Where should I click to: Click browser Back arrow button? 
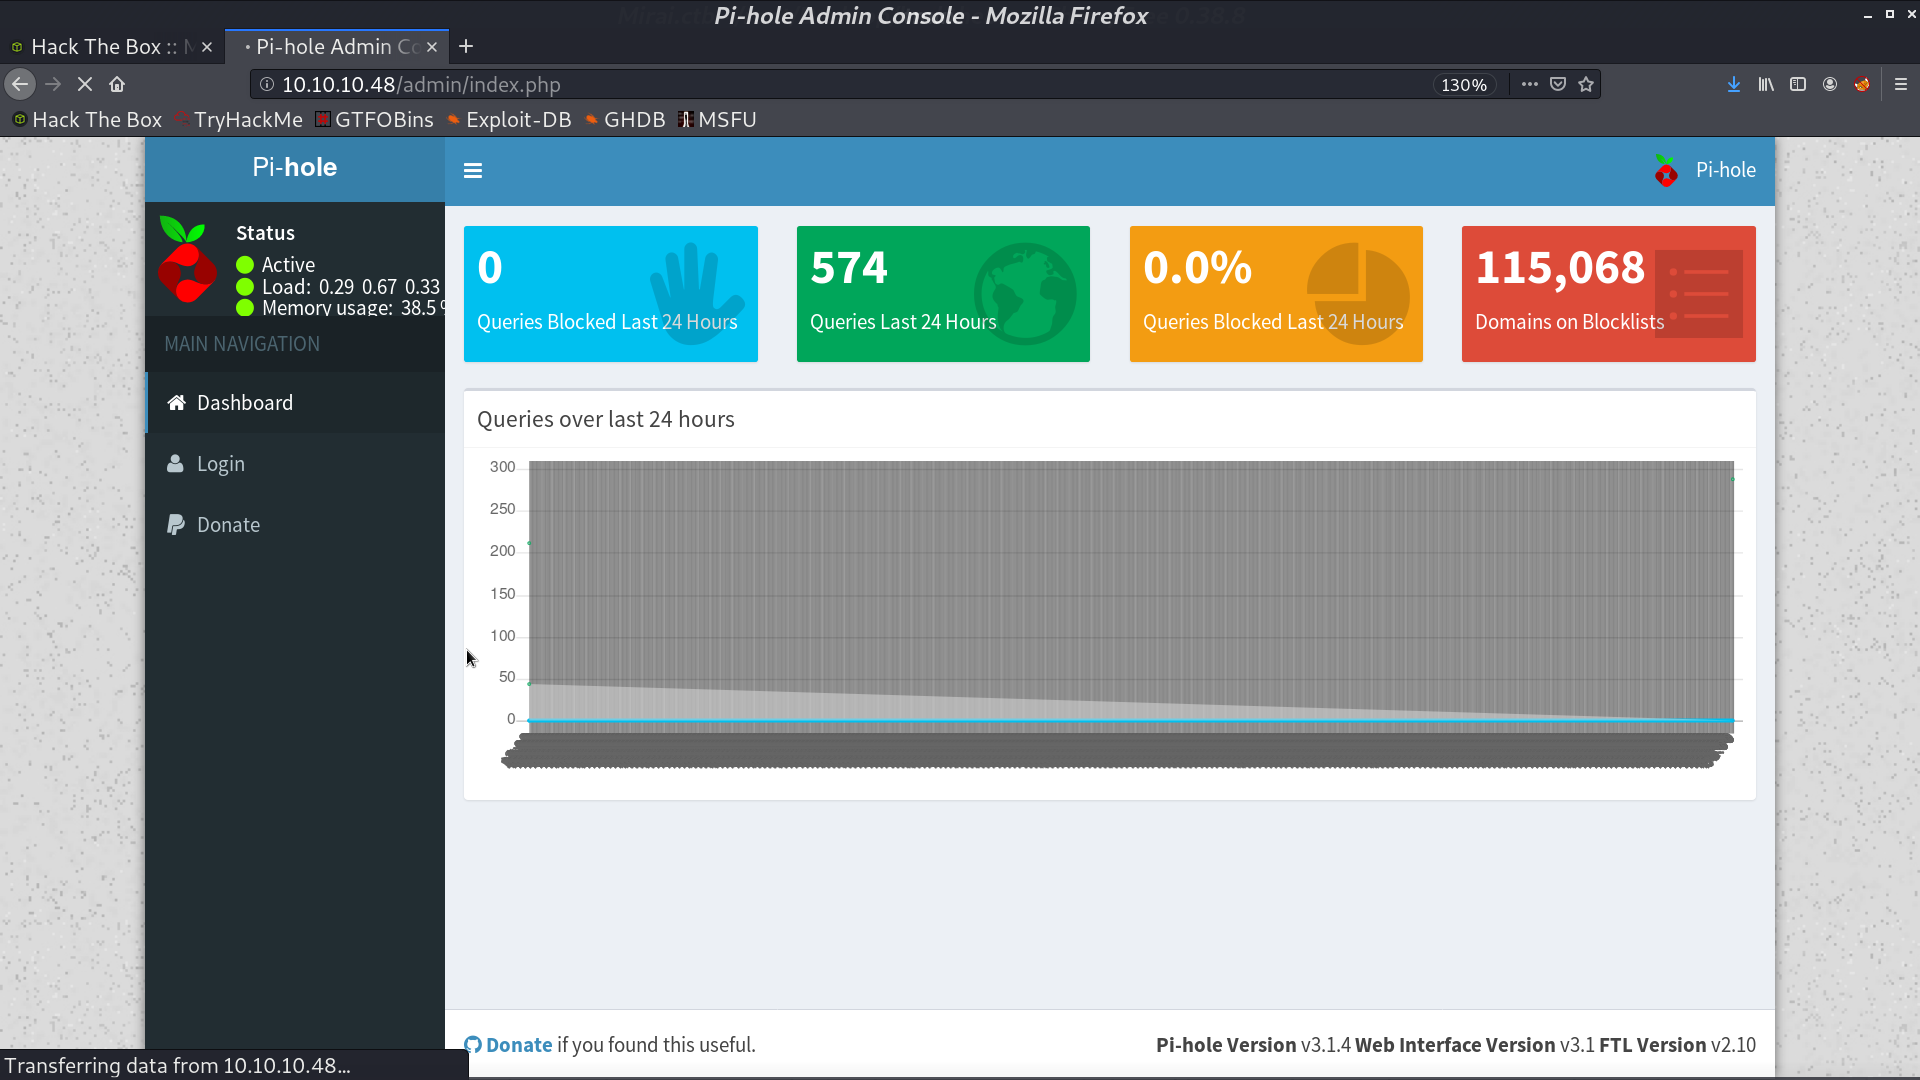pos(20,85)
